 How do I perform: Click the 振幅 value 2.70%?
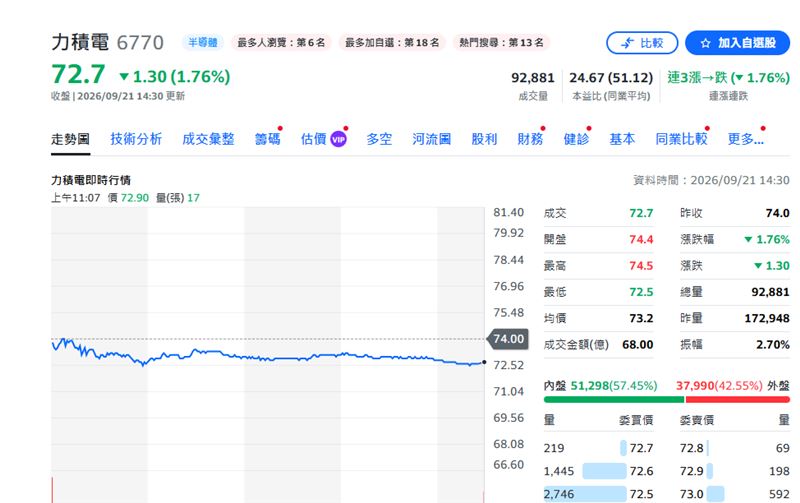(772, 345)
